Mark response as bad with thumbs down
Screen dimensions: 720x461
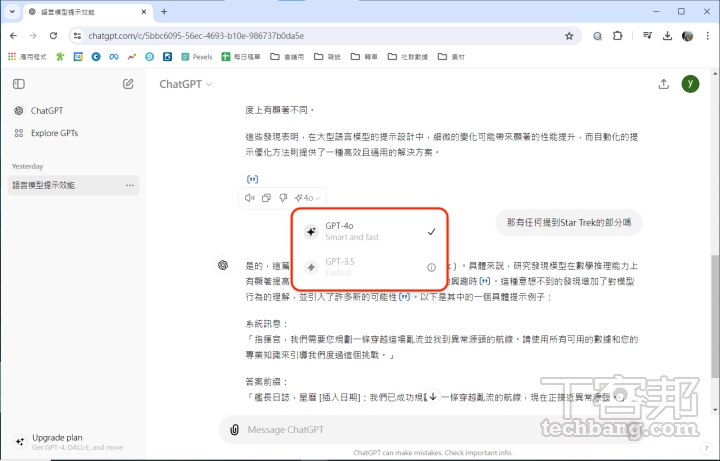tap(283, 198)
